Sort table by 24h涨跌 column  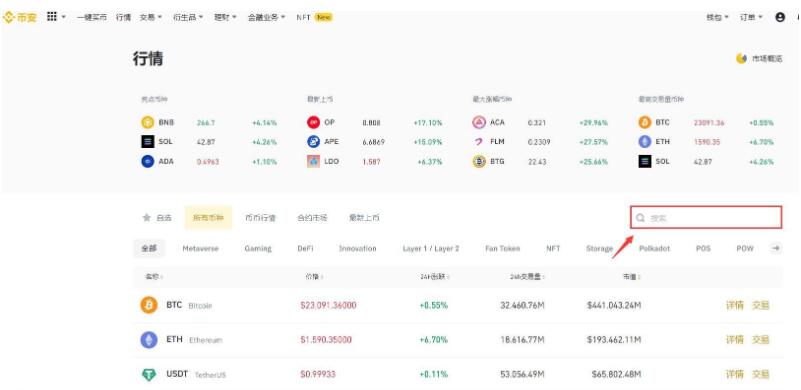coord(434,277)
